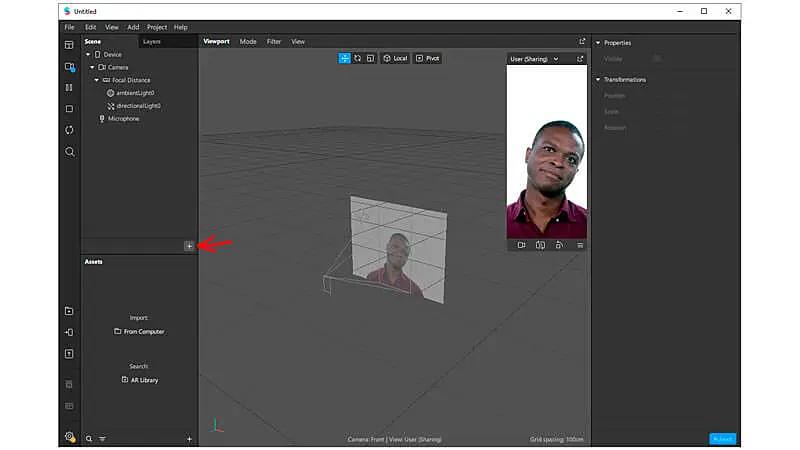Screen dimensions: 800x450
Task: Select the rotate manipulator tool
Action: tap(357, 58)
